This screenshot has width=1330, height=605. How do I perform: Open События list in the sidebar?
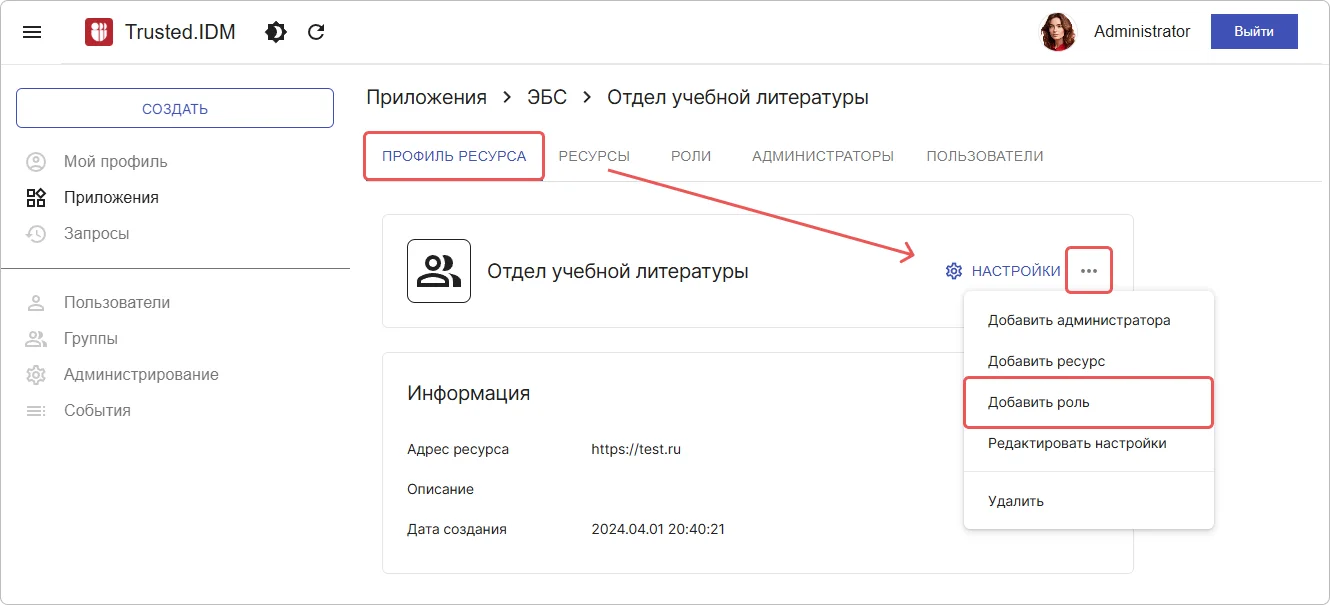[x=97, y=410]
